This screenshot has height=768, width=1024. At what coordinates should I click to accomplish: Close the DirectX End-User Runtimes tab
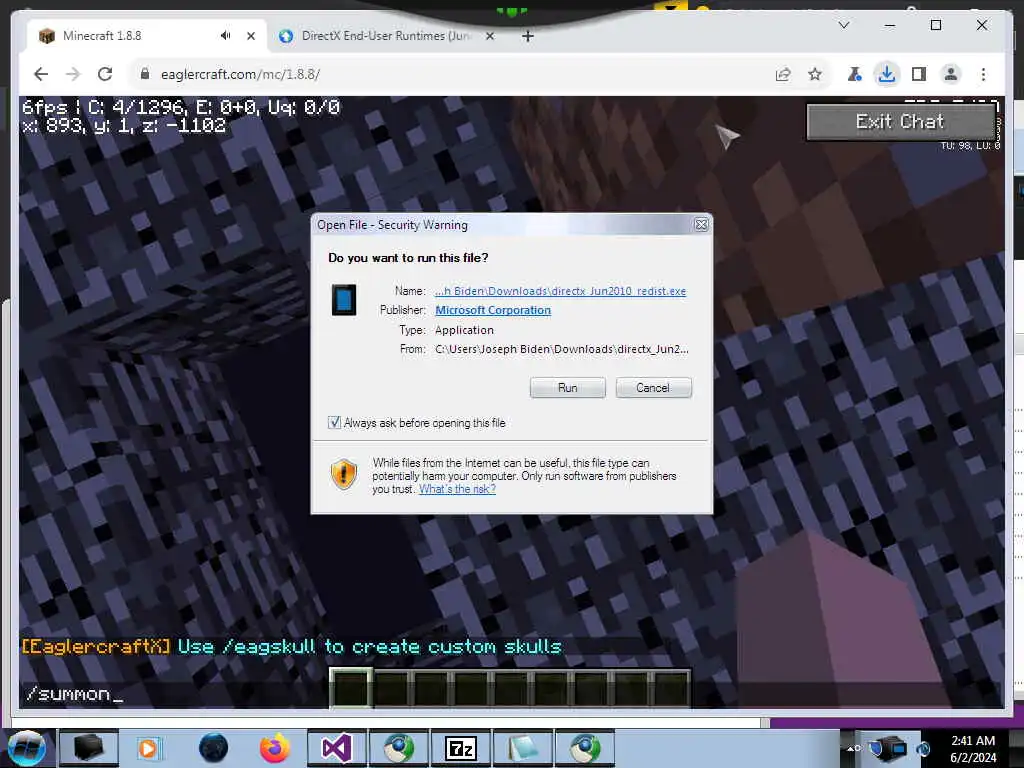point(490,36)
